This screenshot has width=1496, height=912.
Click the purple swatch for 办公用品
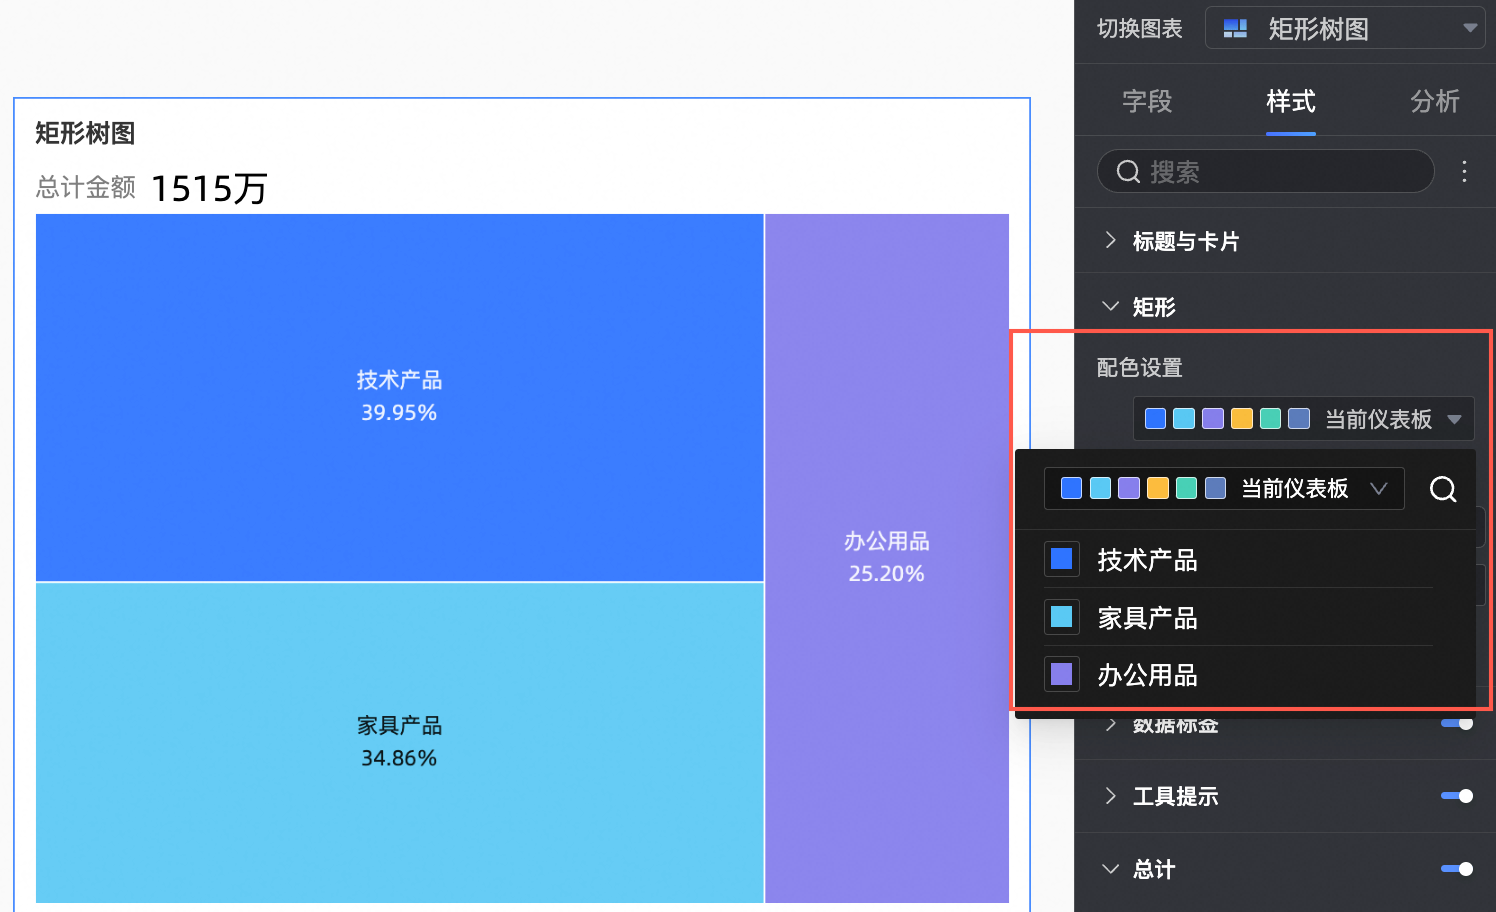1062,674
